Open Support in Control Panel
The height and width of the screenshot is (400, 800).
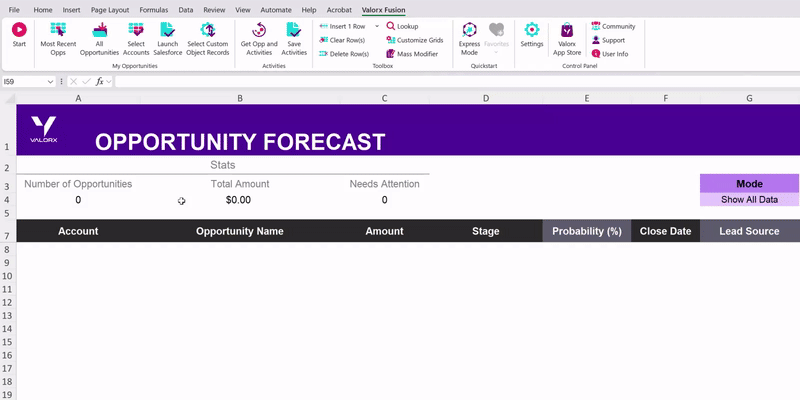[608, 40]
